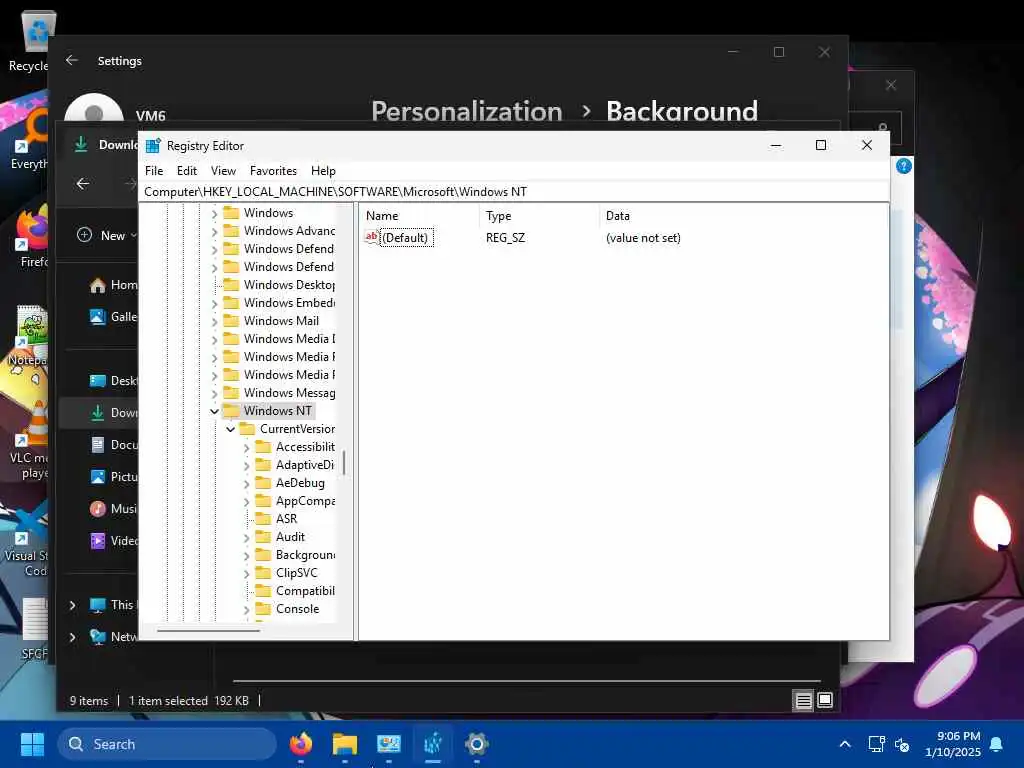Click the Windows Mail folder icon
1024x768 pixels.
click(x=231, y=321)
